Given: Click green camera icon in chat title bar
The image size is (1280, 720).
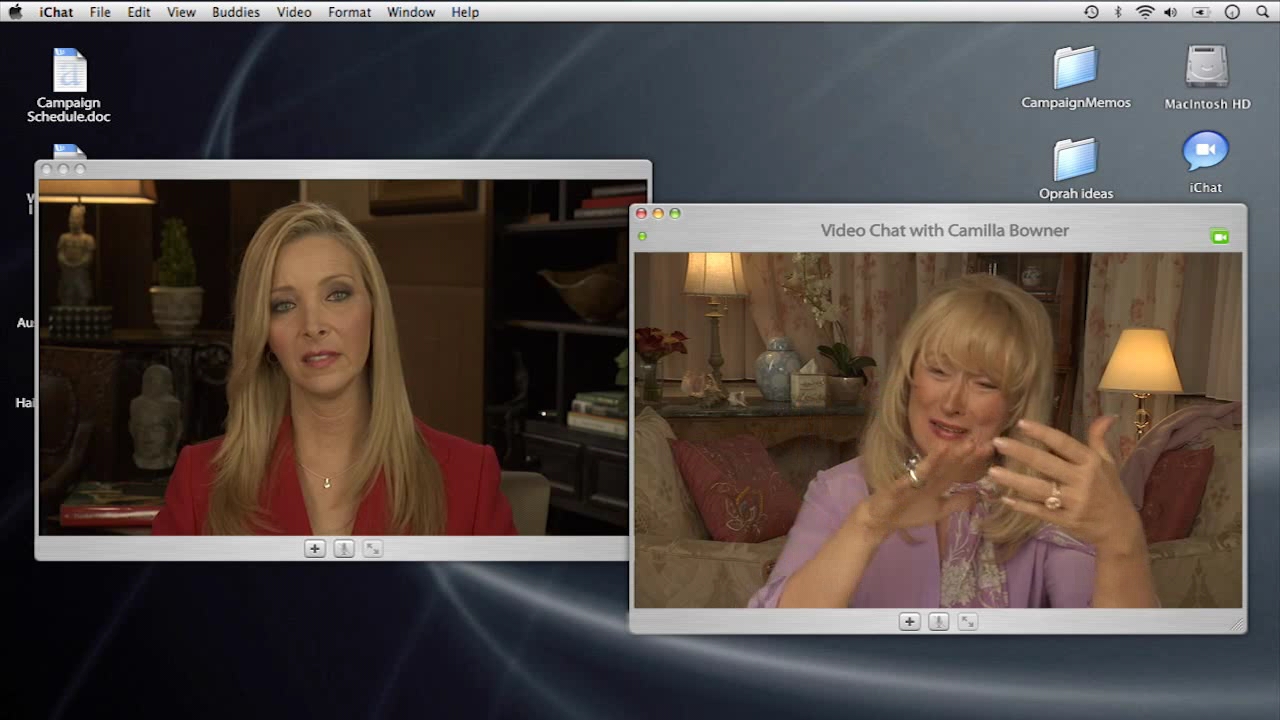Looking at the screenshot, I should (1219, 237).
